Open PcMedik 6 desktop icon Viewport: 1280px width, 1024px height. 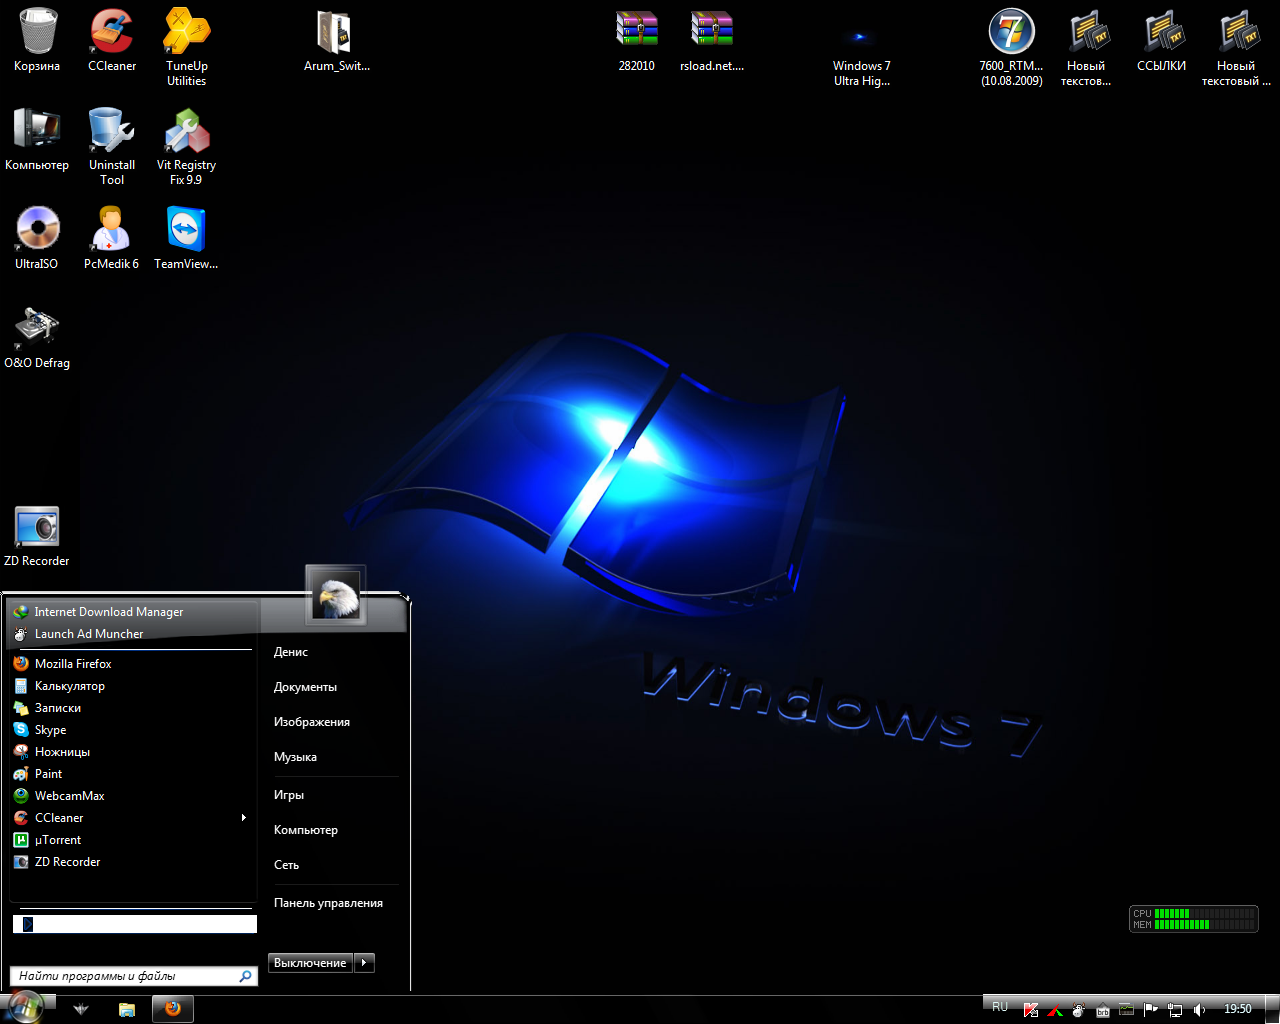(x=112, y=238)
